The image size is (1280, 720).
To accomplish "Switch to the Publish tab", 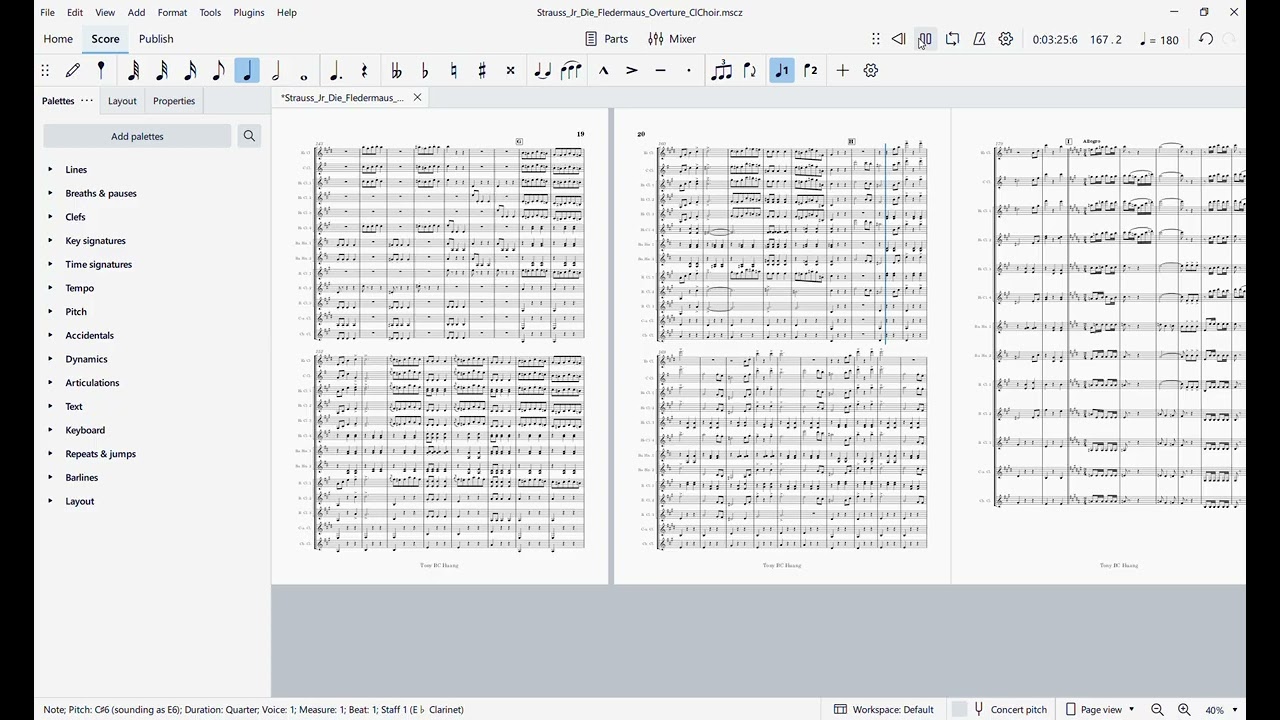I will pos(156,40).
